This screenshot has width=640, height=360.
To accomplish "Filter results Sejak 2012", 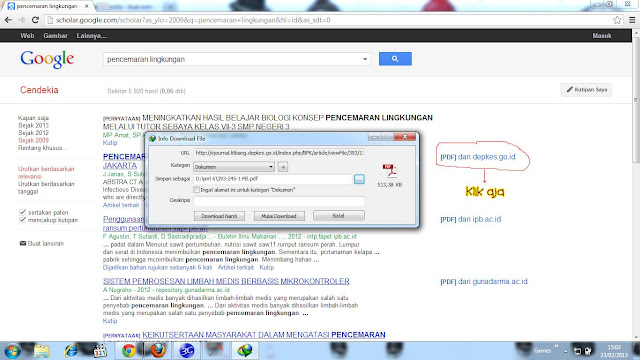I will pos(33,133).
